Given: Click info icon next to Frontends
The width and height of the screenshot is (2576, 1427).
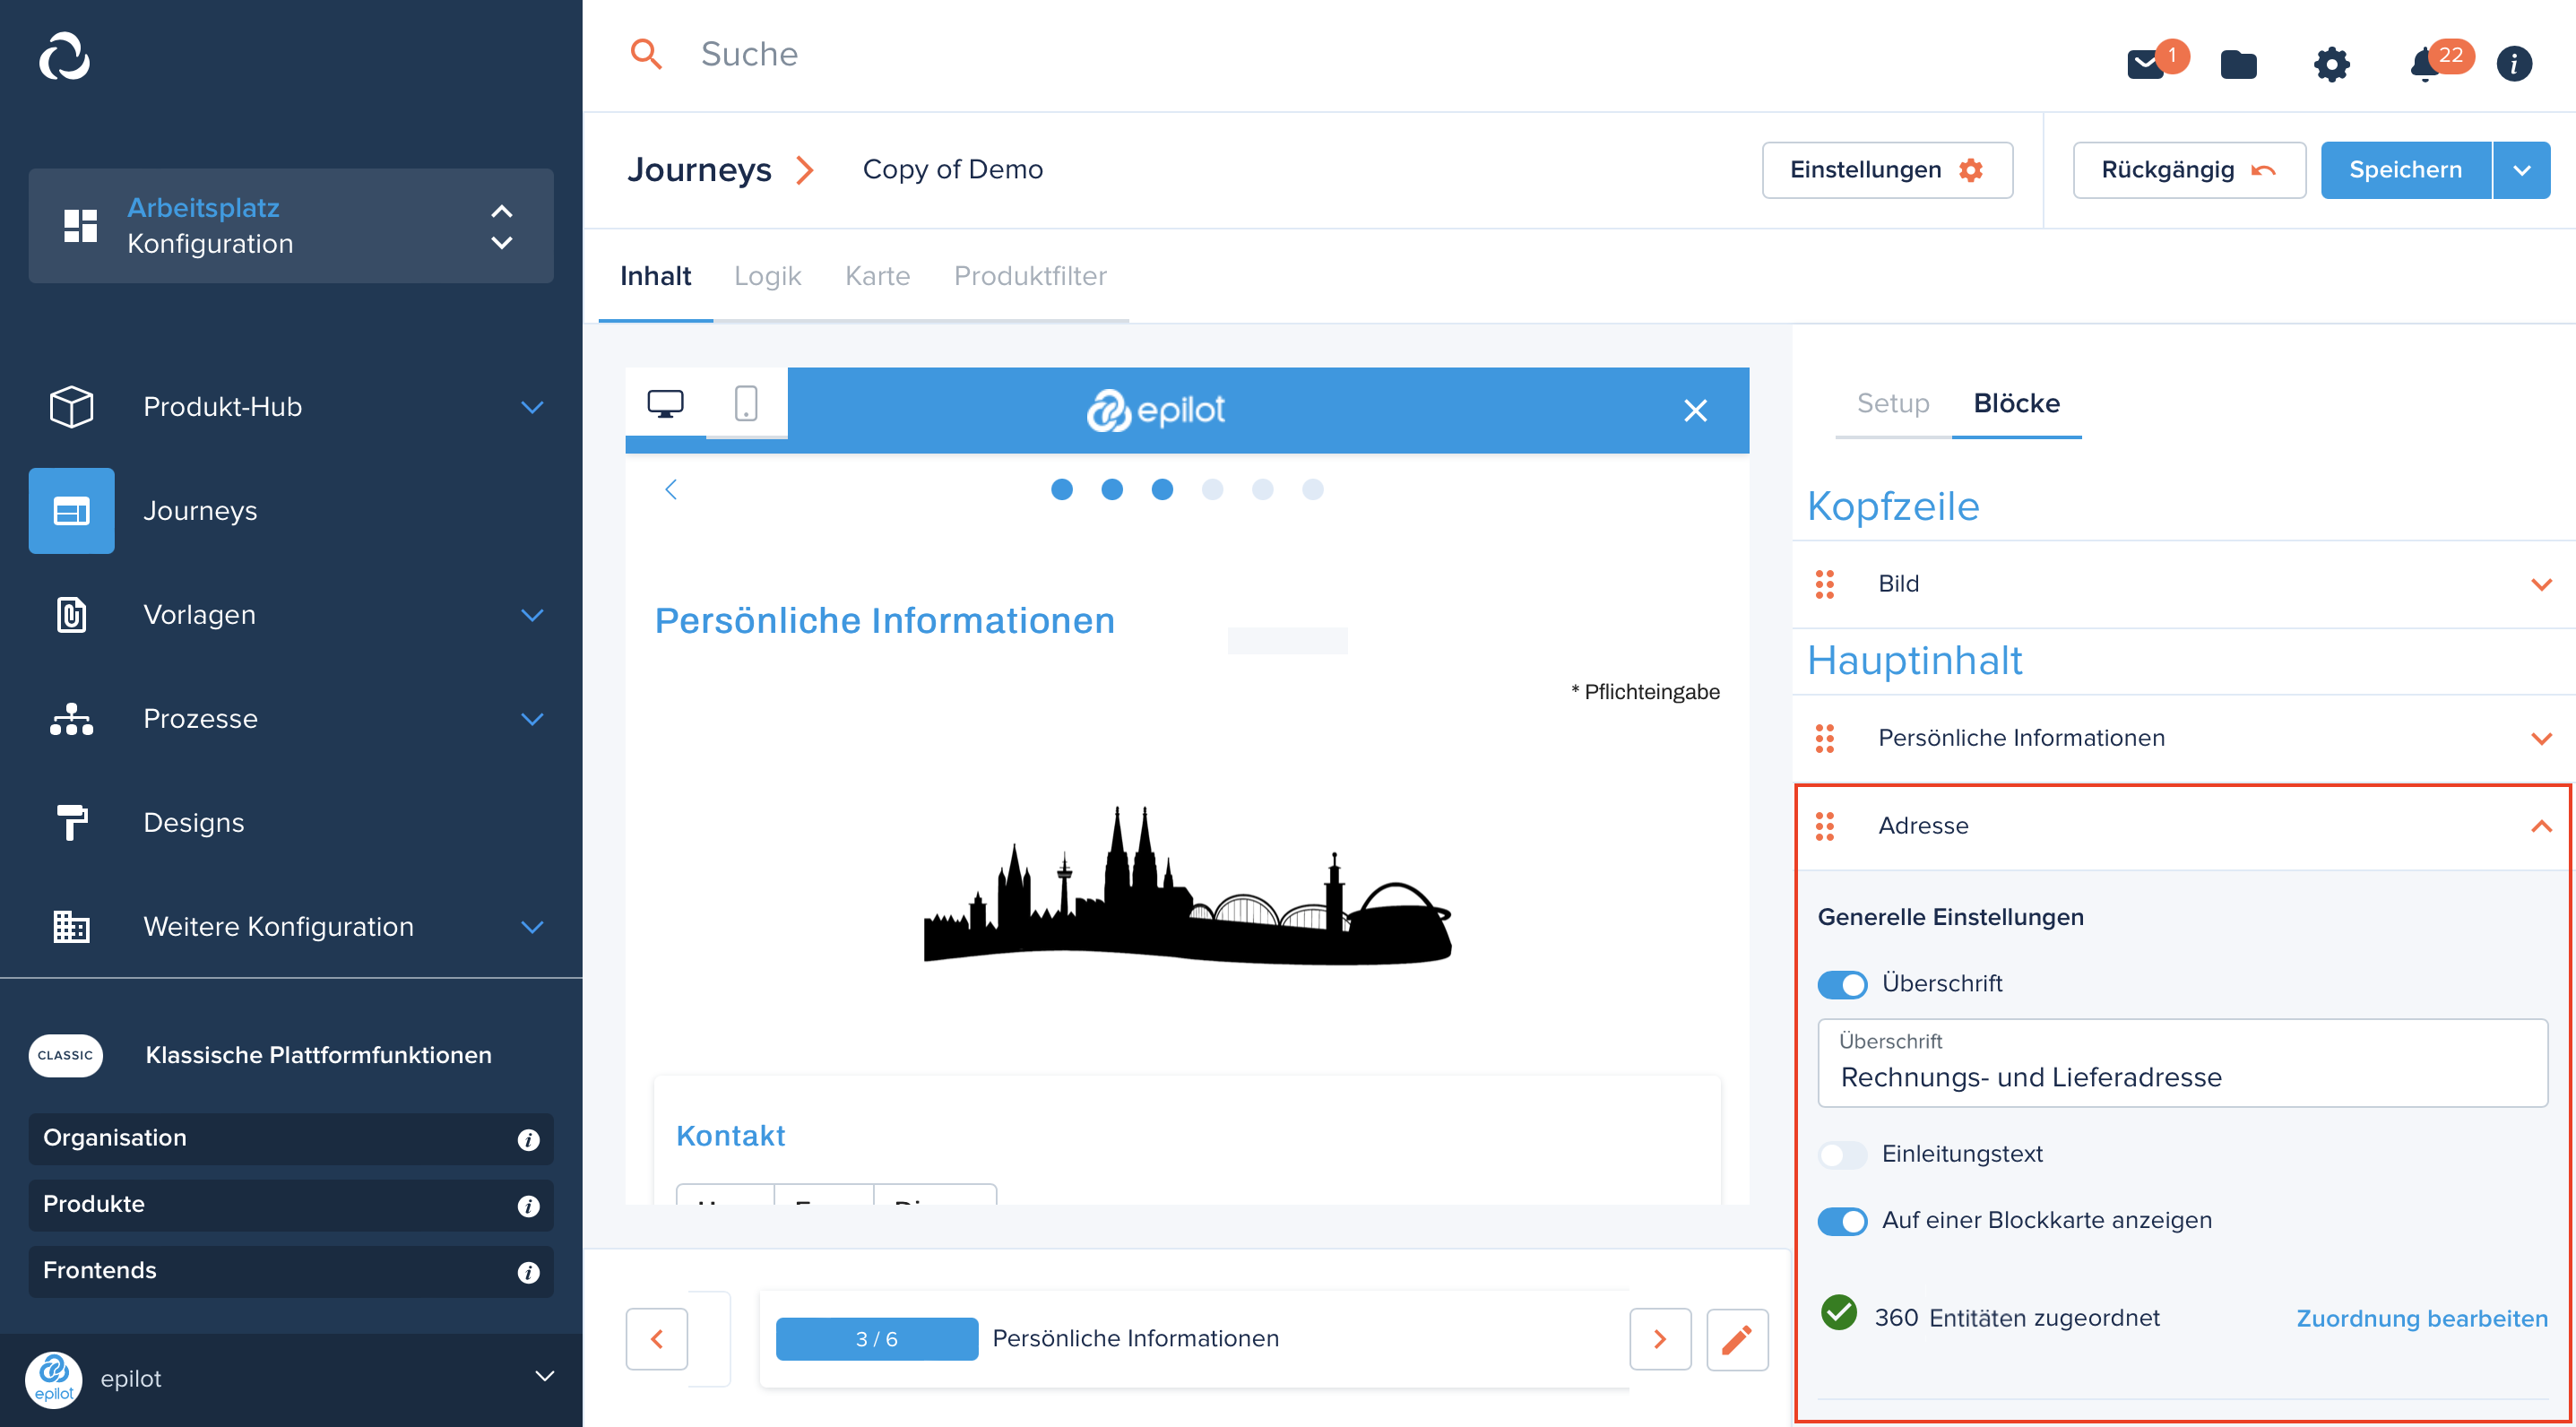Looking at the screenshot, I should (528, 1272).
